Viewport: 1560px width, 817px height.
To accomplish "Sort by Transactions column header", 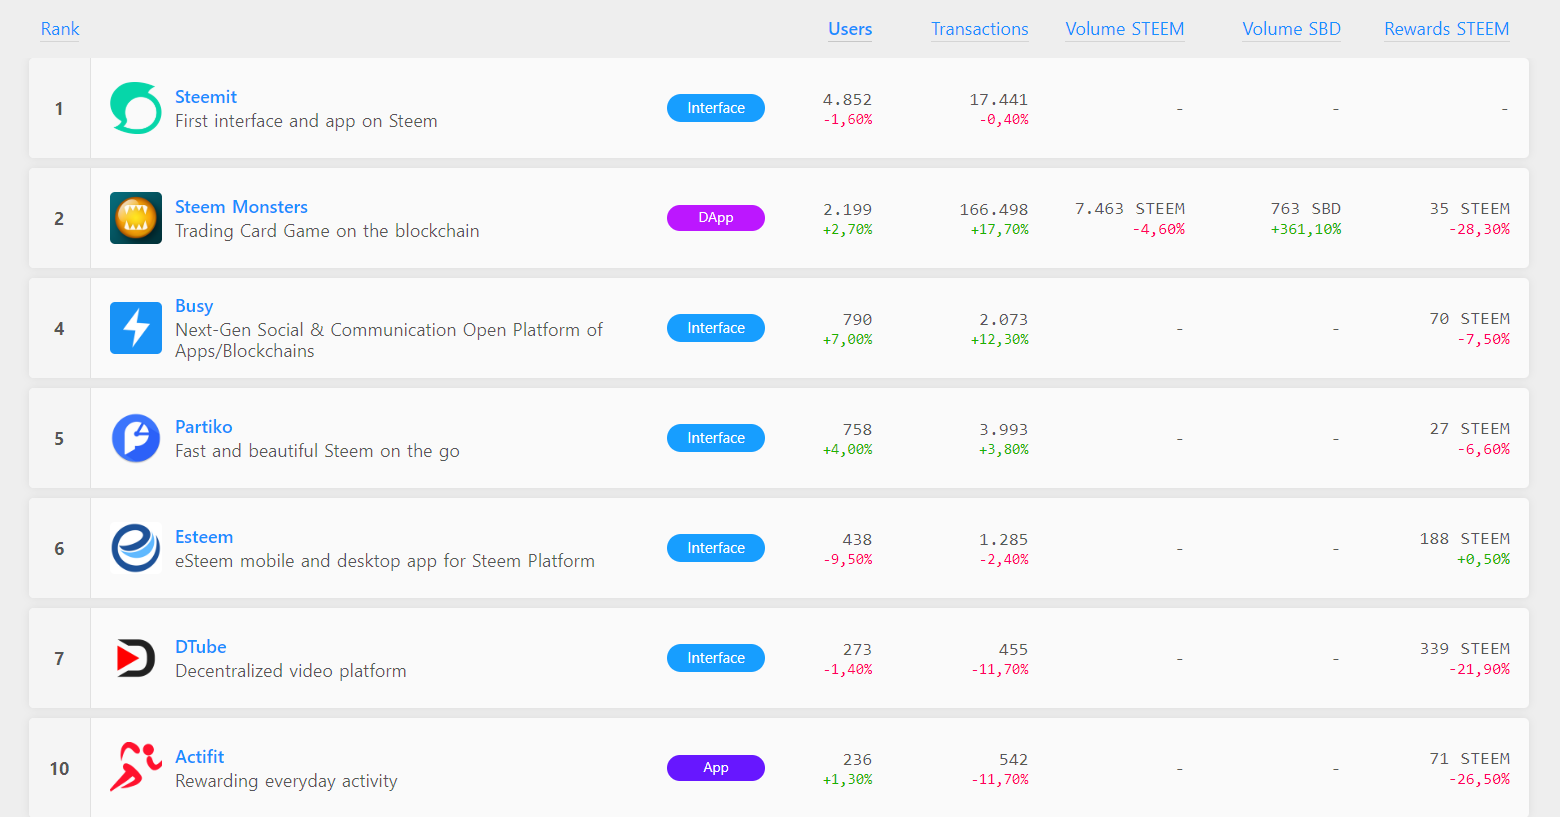I will coord(980,29).
